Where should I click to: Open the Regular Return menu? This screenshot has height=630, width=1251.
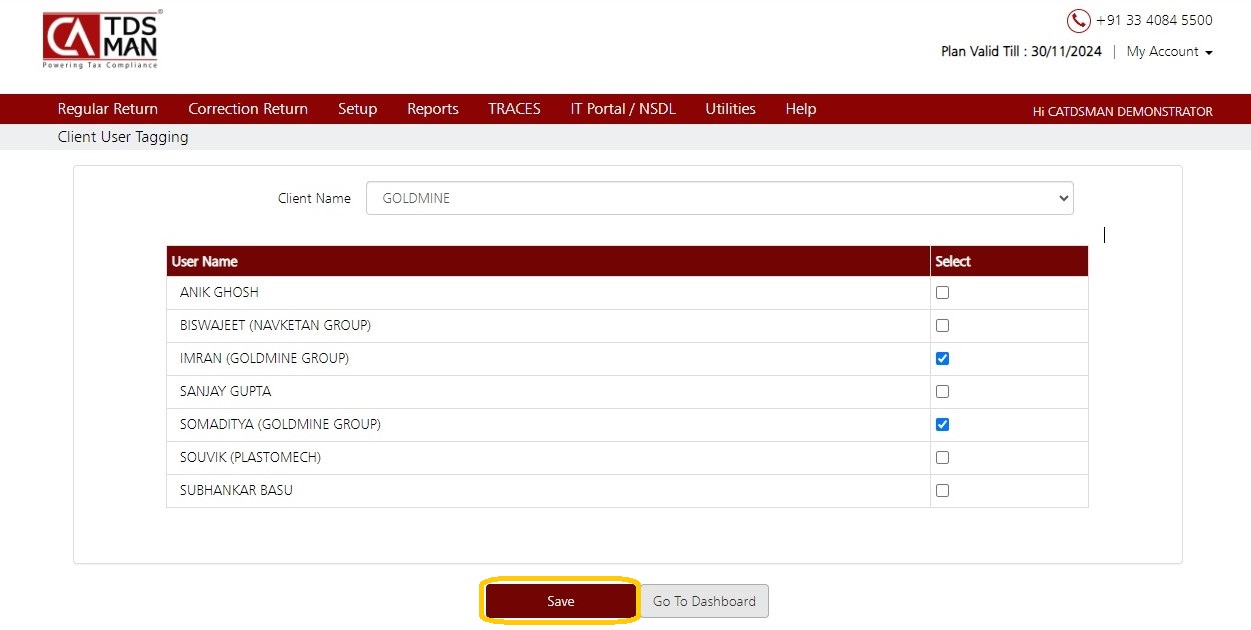(x=108, y=109)
